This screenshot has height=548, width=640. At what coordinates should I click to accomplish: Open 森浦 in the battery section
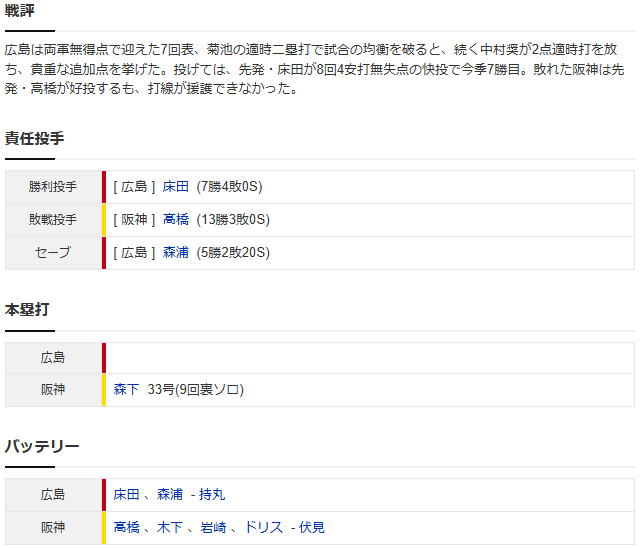click(x=170, y=495)
